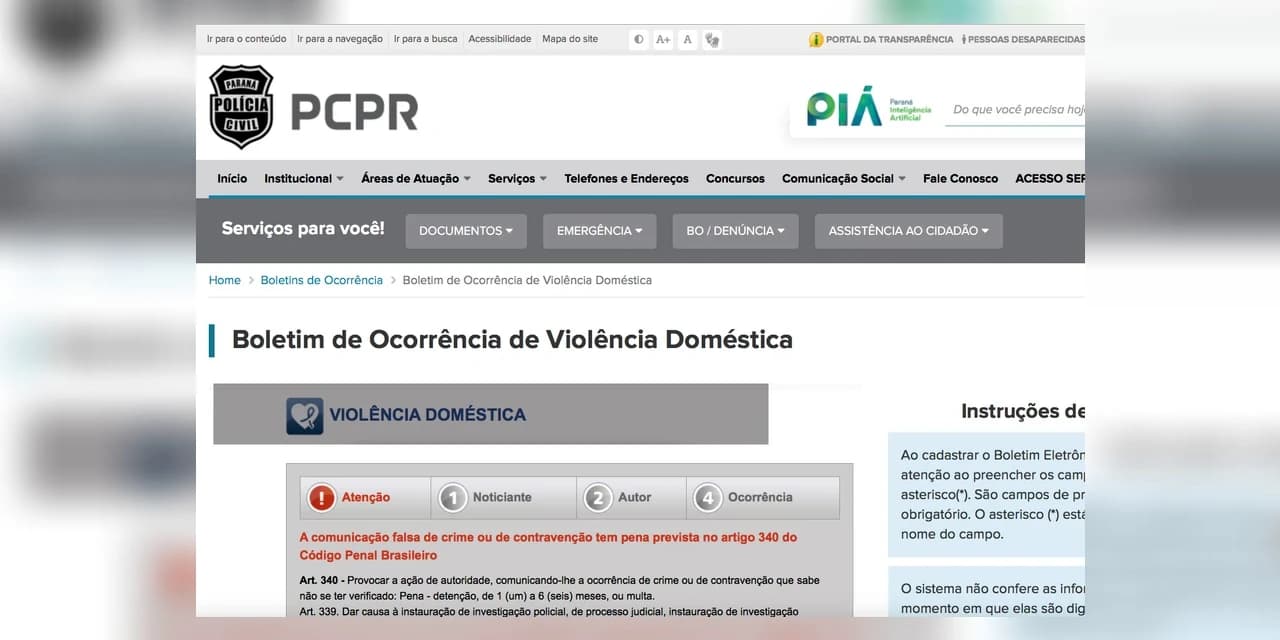This screenshot has width=1280, height=640.
Task: Open the Libras sign language icon
Action: click(712, 40)
